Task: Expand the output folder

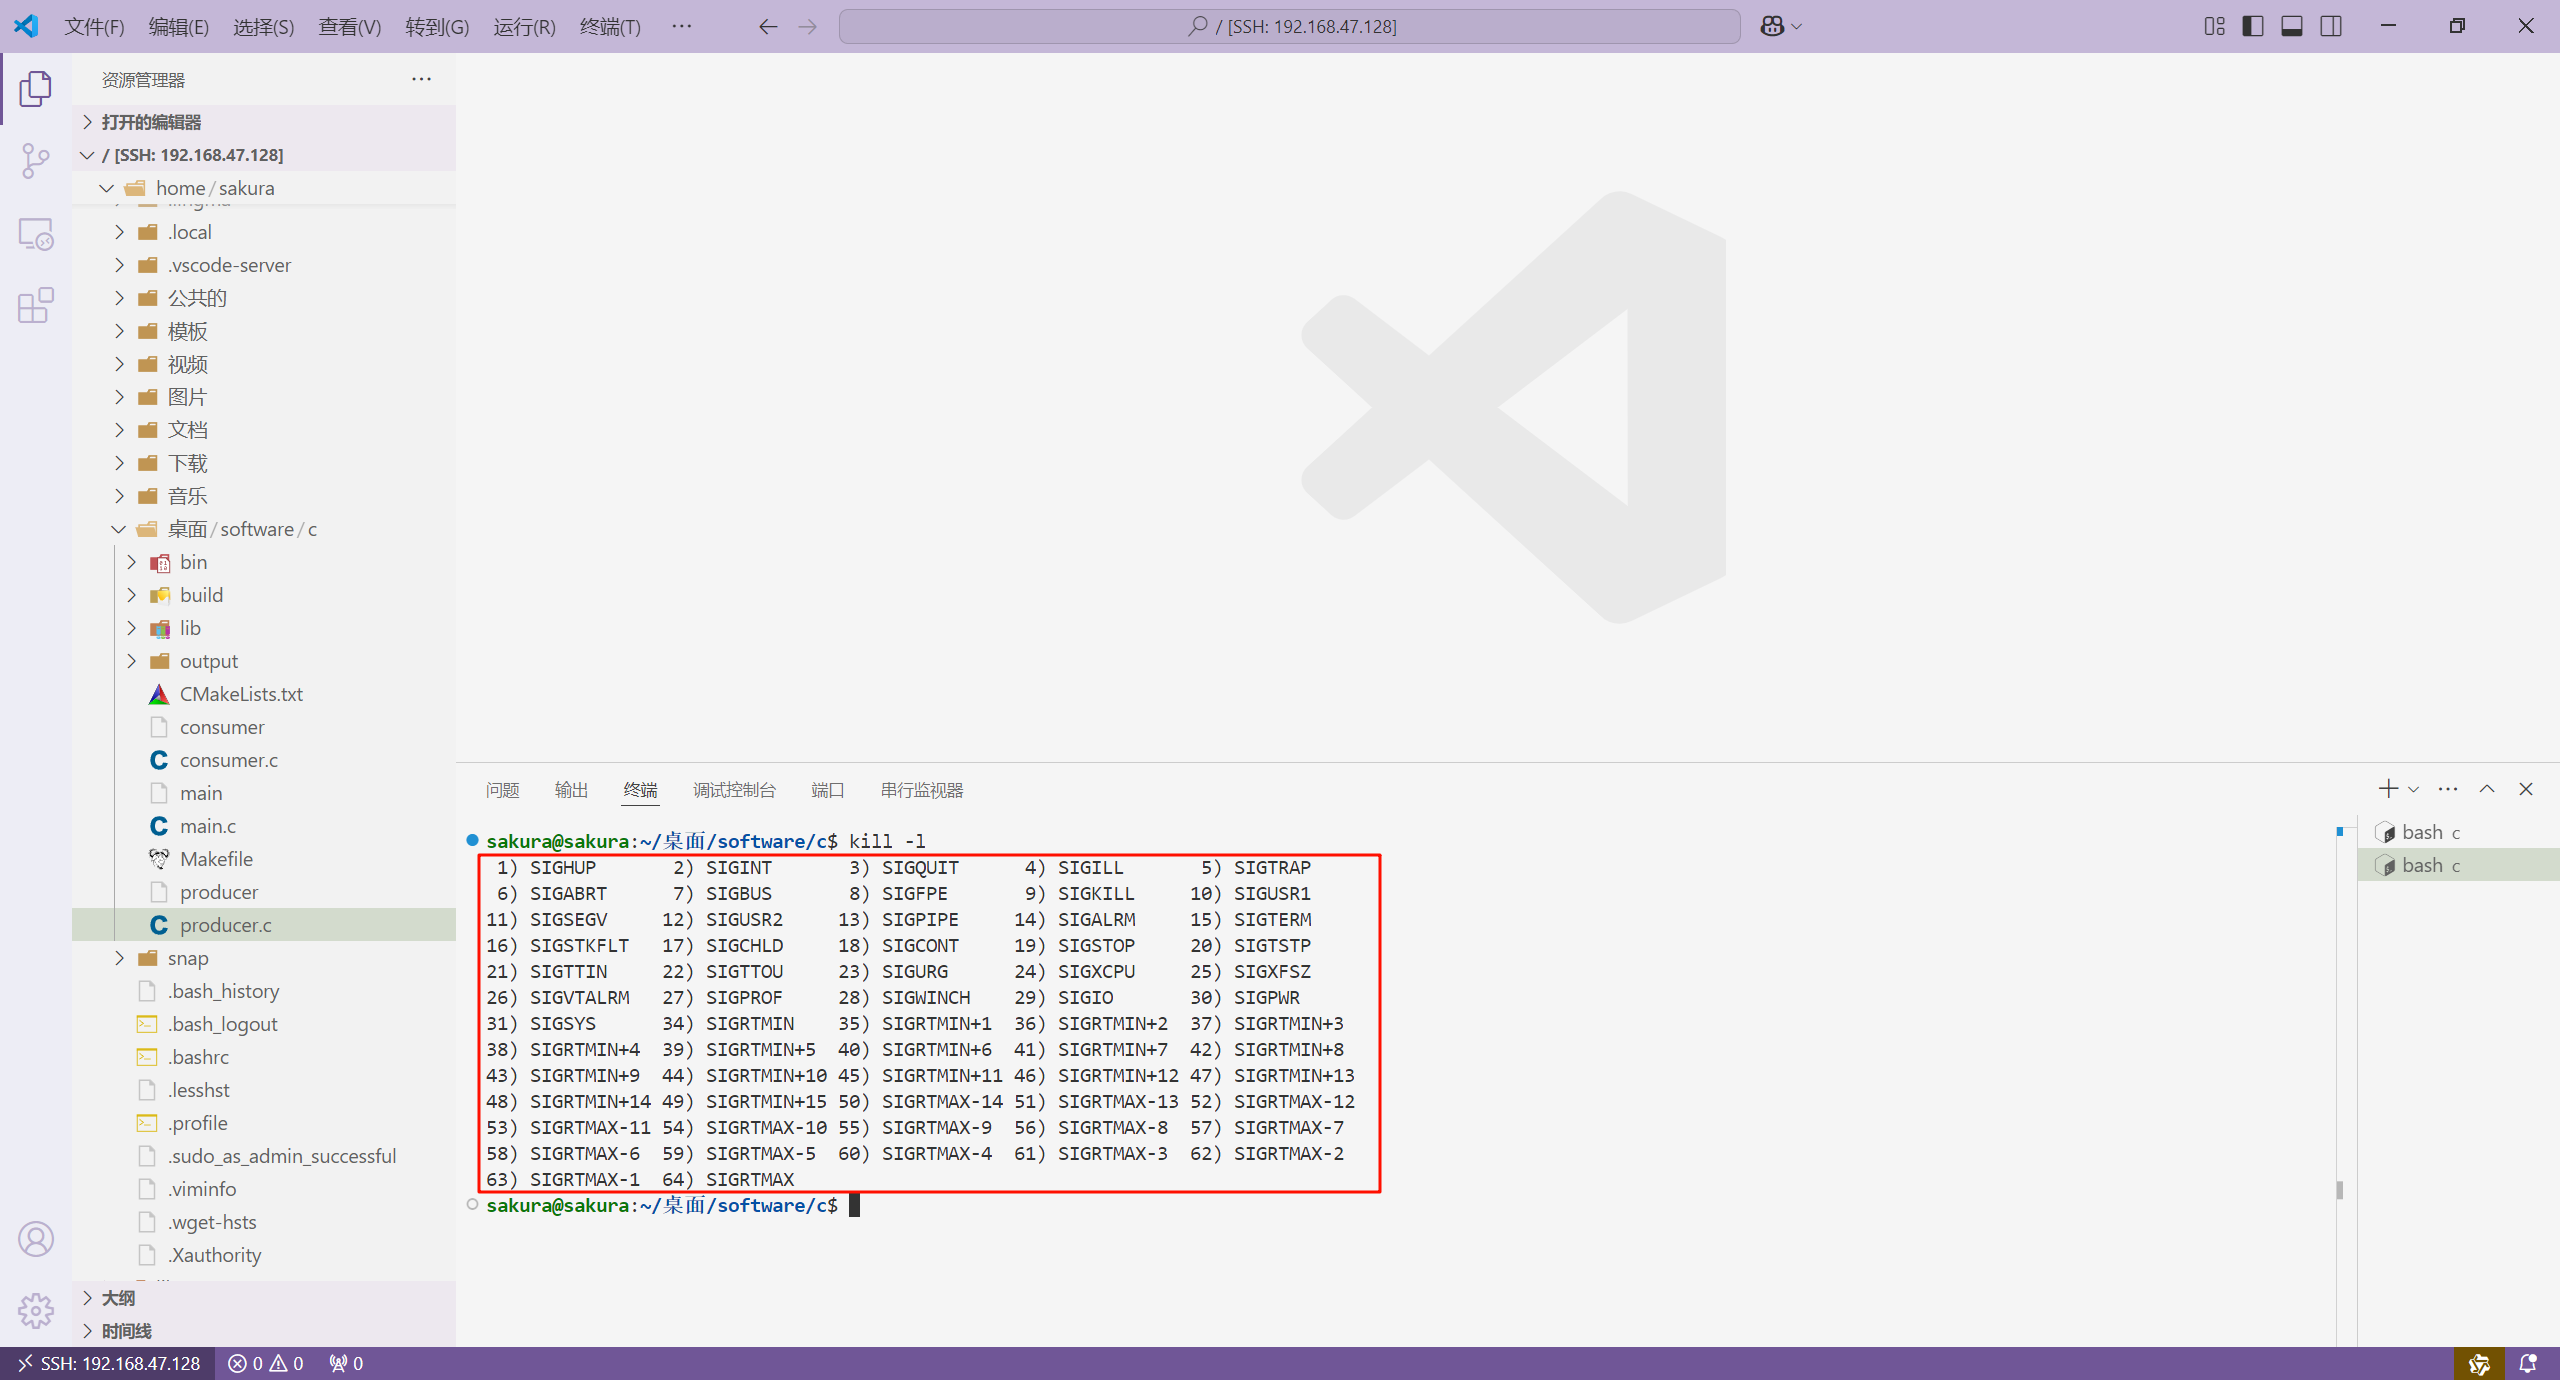Action: click(x=264, y=661)
